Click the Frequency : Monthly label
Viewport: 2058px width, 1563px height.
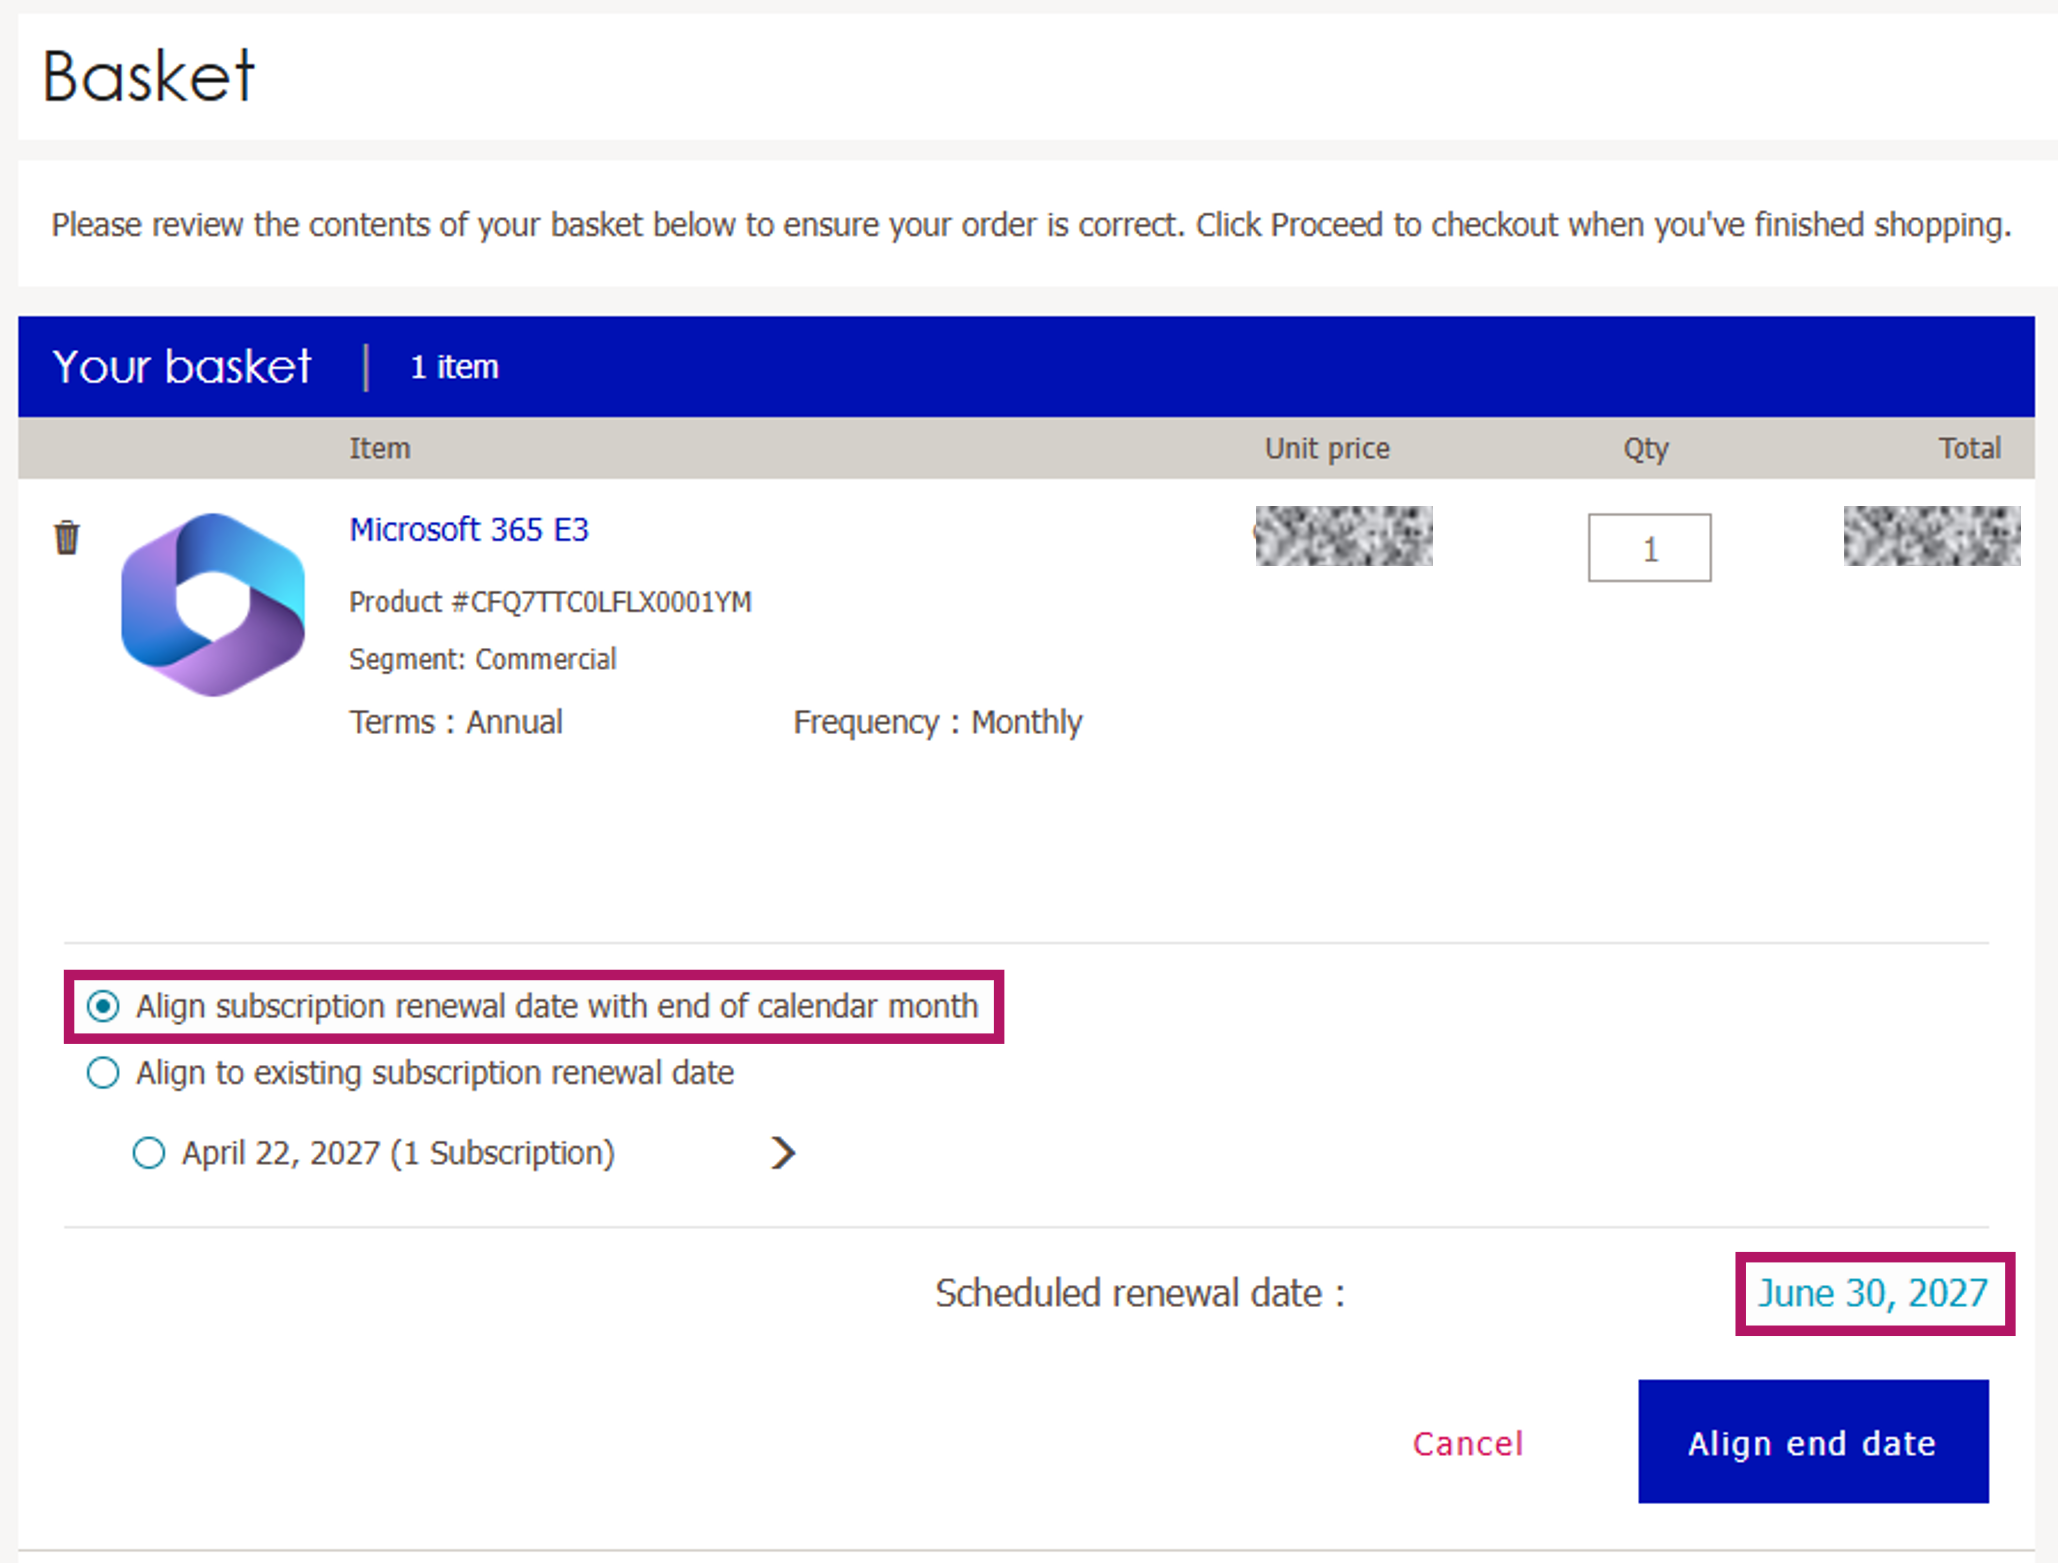pyautogui.click(x=938, y=722)
